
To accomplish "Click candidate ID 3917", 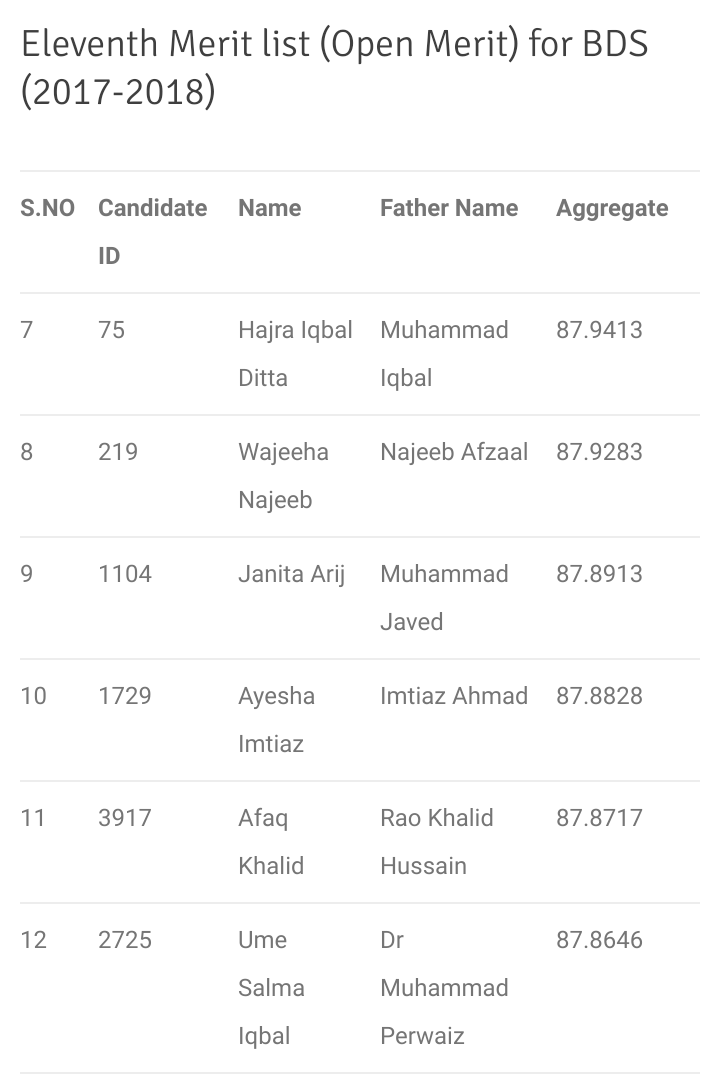I will (125, 818).
